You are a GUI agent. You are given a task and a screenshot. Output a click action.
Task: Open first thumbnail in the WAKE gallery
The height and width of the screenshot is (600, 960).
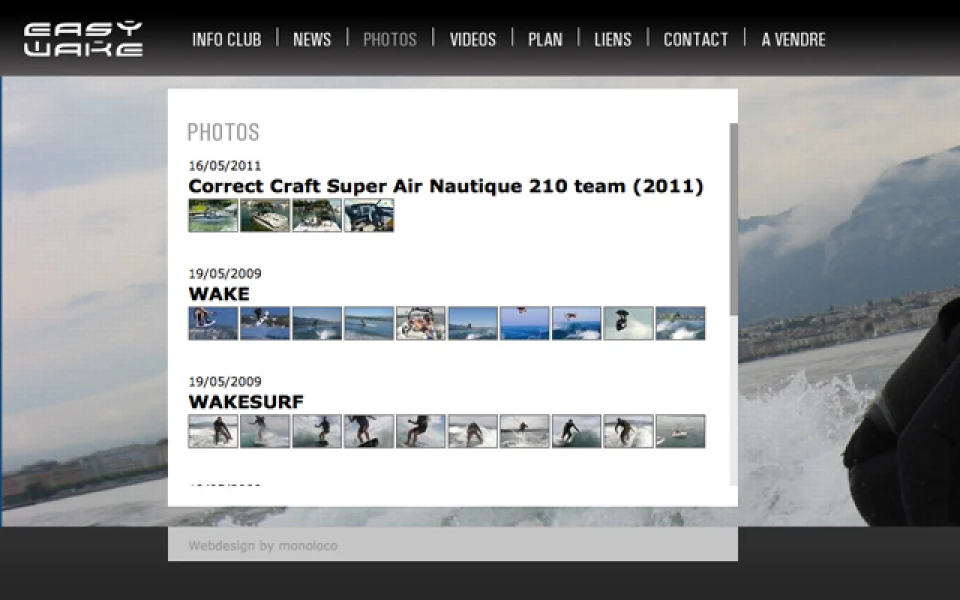pos(213,323)
